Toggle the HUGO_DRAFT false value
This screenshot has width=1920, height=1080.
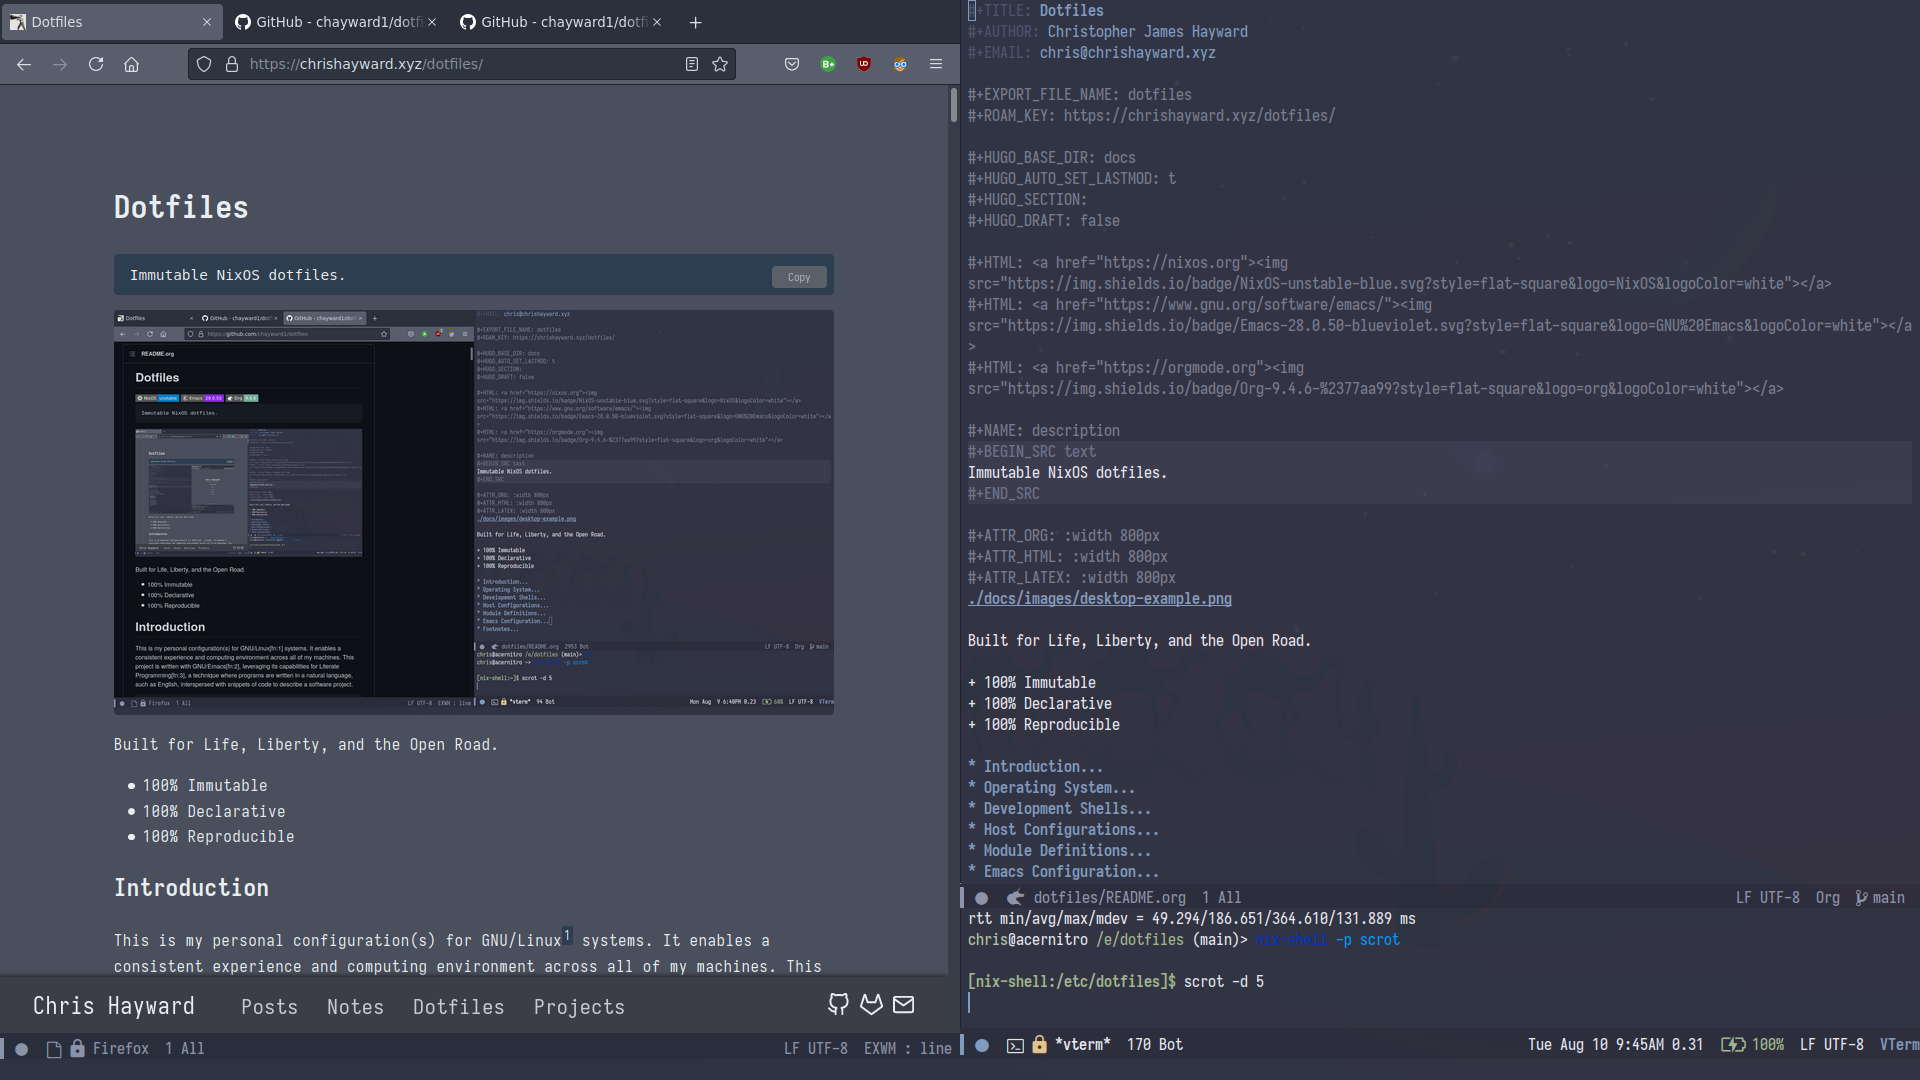pyautogui.click(x=1100, y=220)
